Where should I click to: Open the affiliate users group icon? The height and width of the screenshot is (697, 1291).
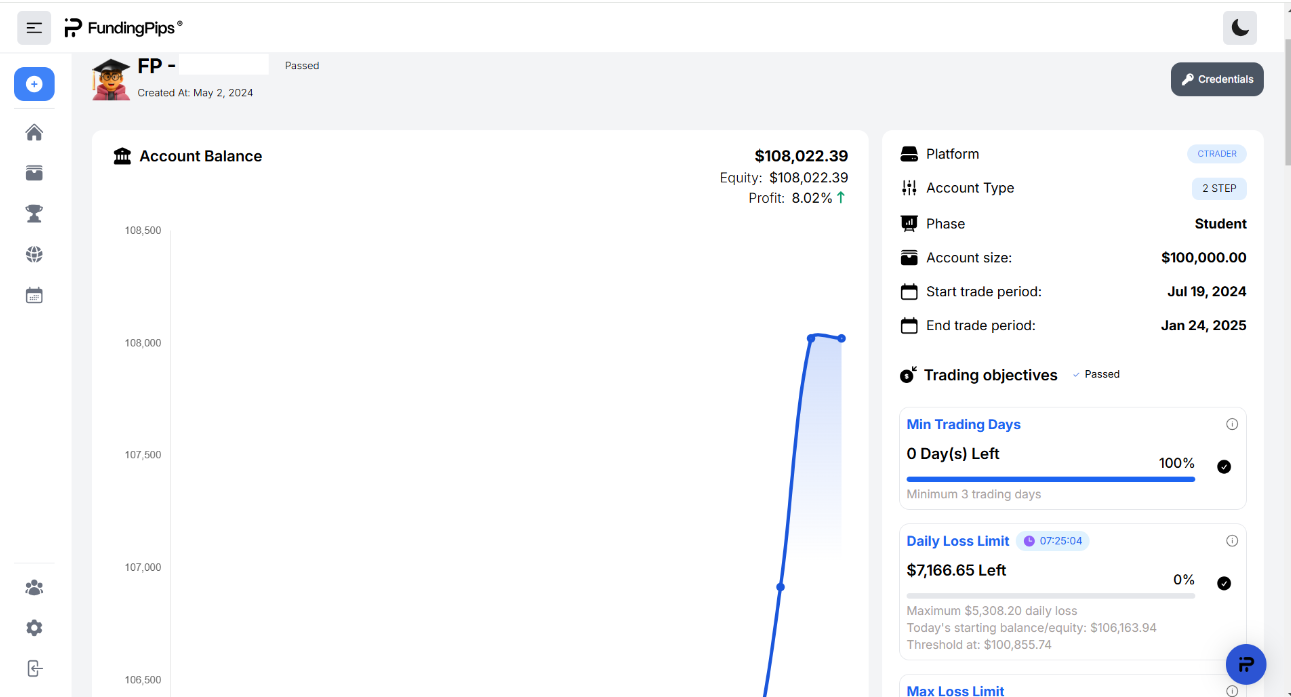tap(34, 588)
